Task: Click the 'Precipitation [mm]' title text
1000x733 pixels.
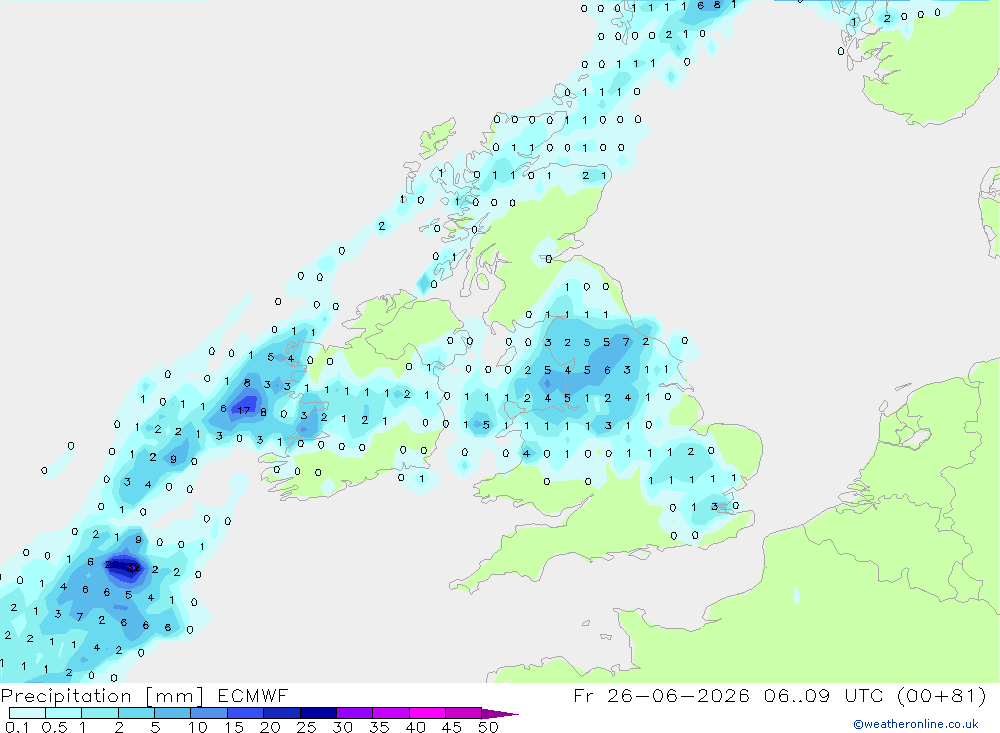Action: (x=102, y=696)
